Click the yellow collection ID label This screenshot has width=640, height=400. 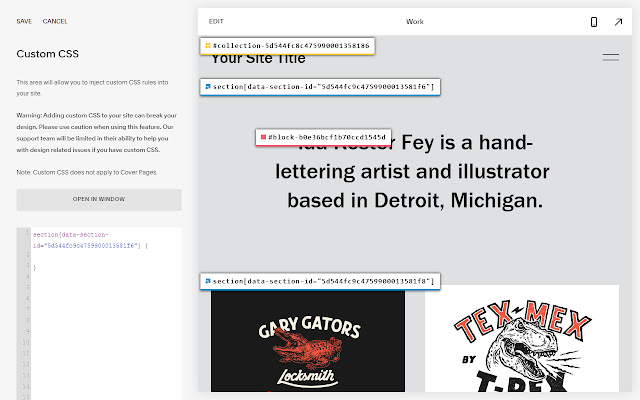click(x=287, y=46)
